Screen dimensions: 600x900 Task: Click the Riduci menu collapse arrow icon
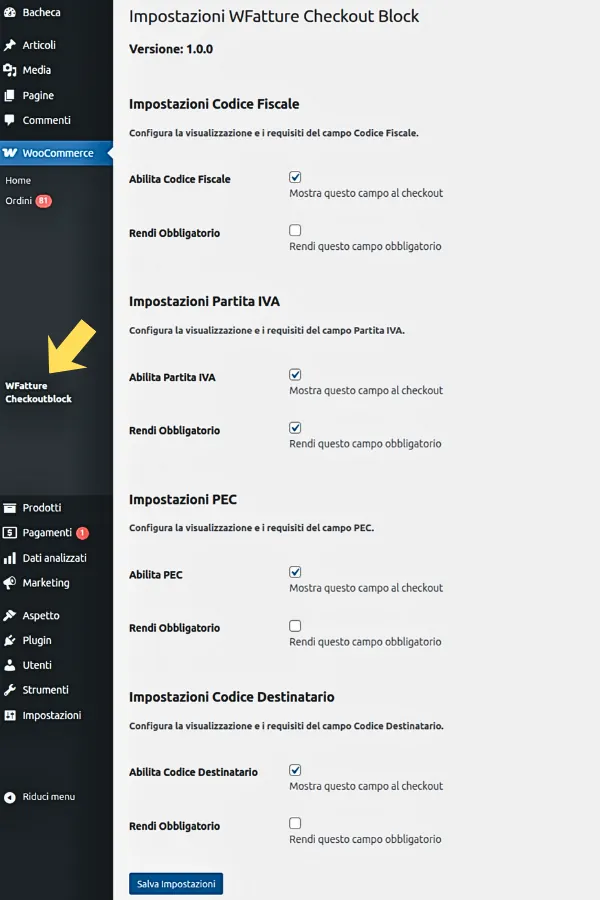pyautogui.click(x=9, y=797)
